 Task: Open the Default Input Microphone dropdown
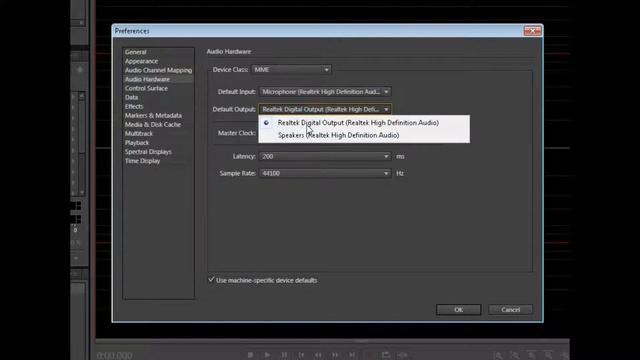point(325,92)
